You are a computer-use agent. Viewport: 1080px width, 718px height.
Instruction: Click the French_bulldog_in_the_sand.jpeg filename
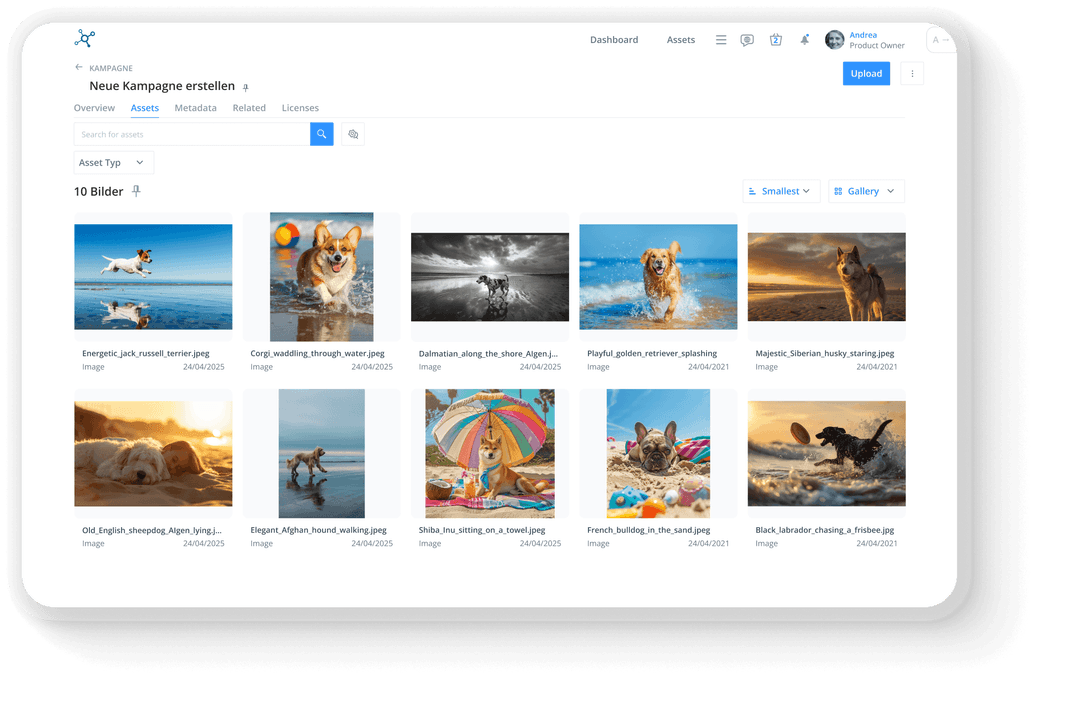[648, 531]
